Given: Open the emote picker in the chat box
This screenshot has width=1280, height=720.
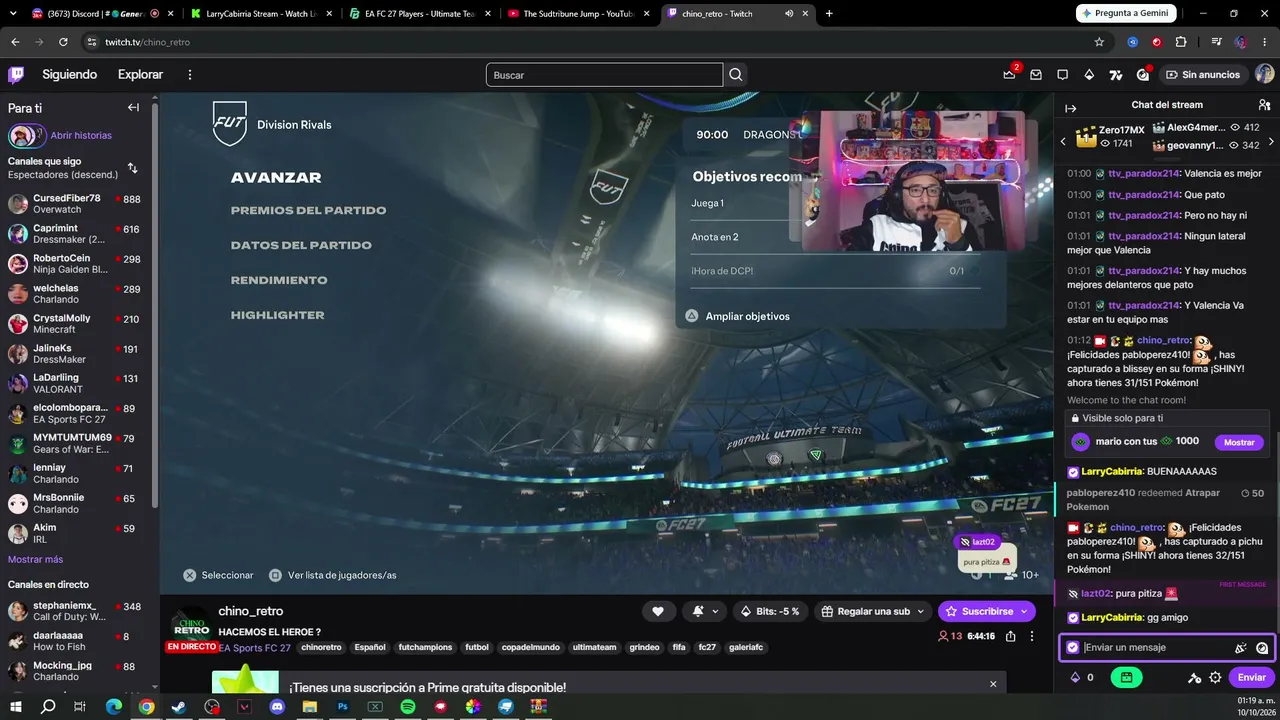Looking at the screenshot, I should coord(1262,648).
